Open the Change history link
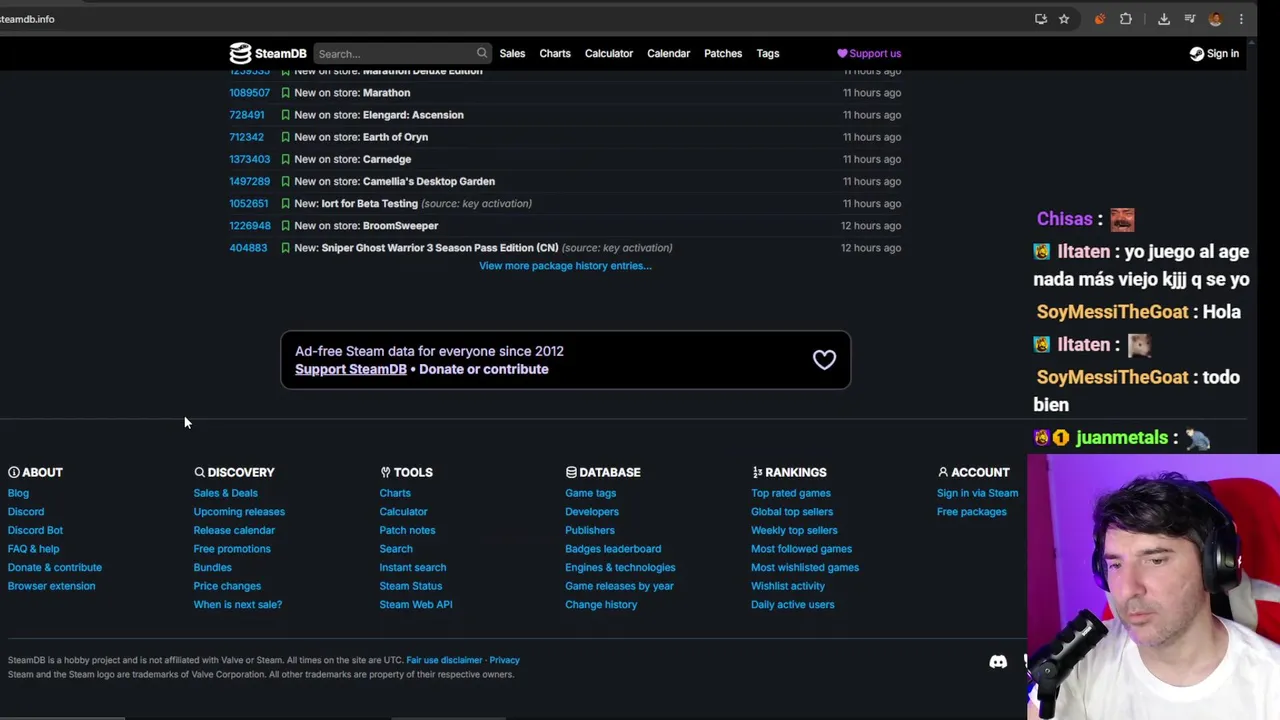1280x720 pixels. coord(601,605)
